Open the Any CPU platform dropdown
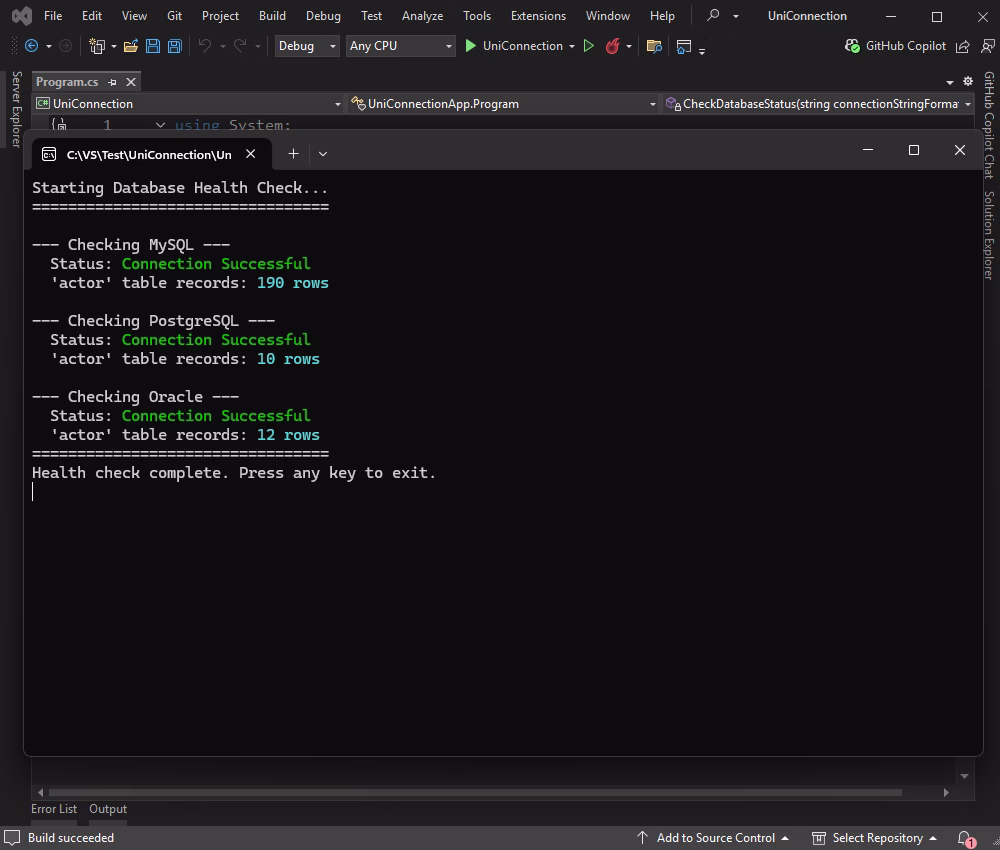Viewport: 1000px width, 850px height. [x=401, y=46]
